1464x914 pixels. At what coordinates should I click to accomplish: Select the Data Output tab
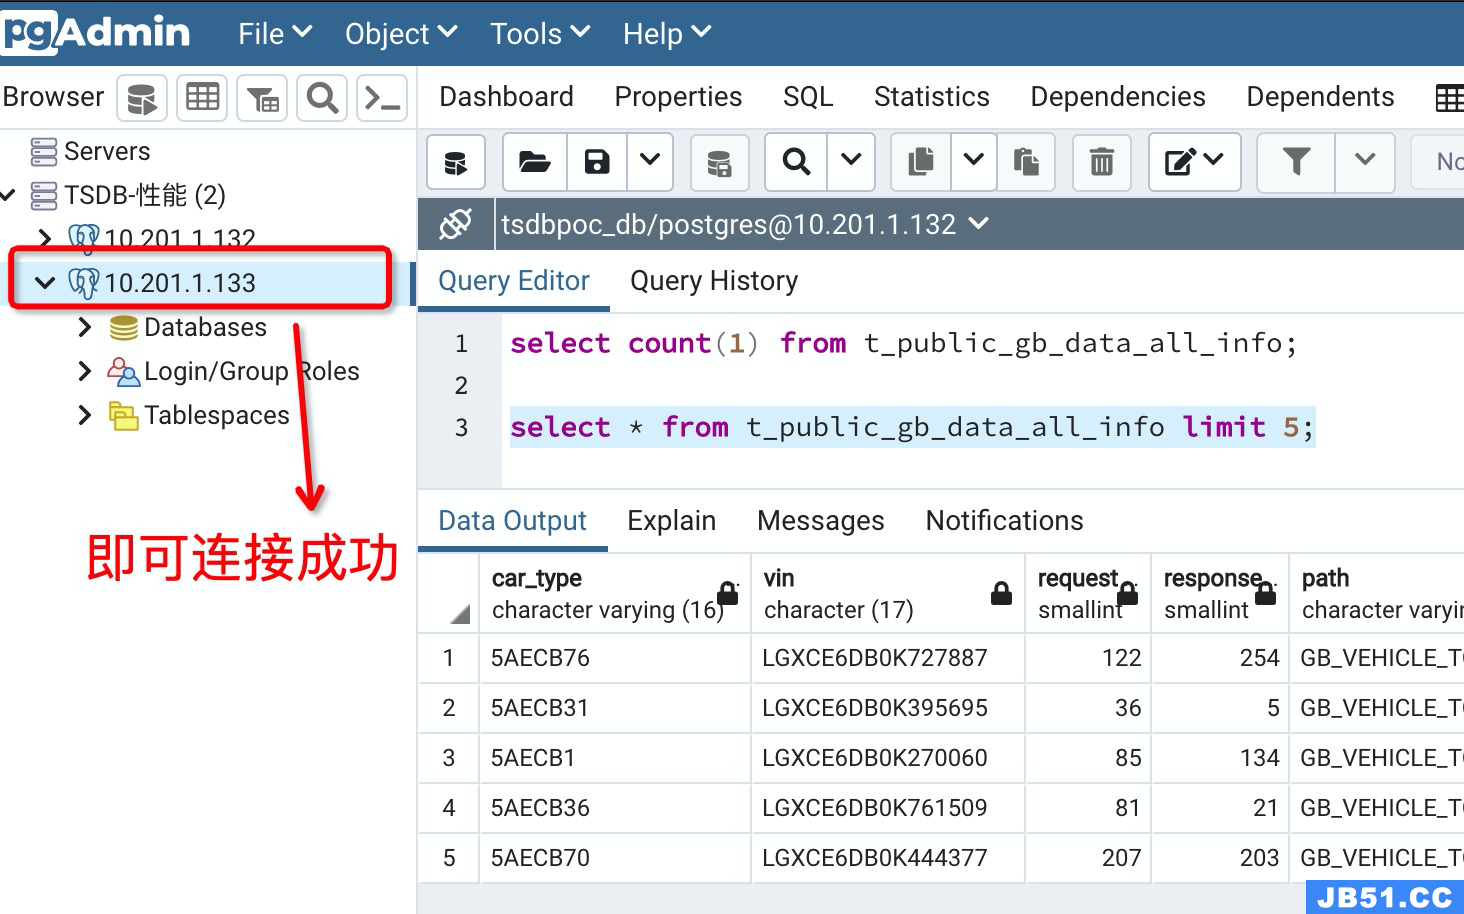(x=512, y=521)
